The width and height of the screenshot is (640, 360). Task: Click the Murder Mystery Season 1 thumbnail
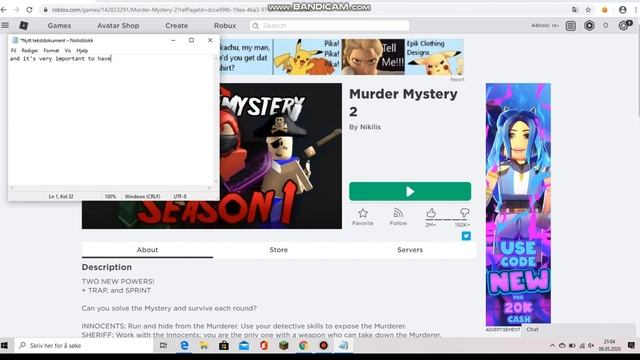(281, 156)
